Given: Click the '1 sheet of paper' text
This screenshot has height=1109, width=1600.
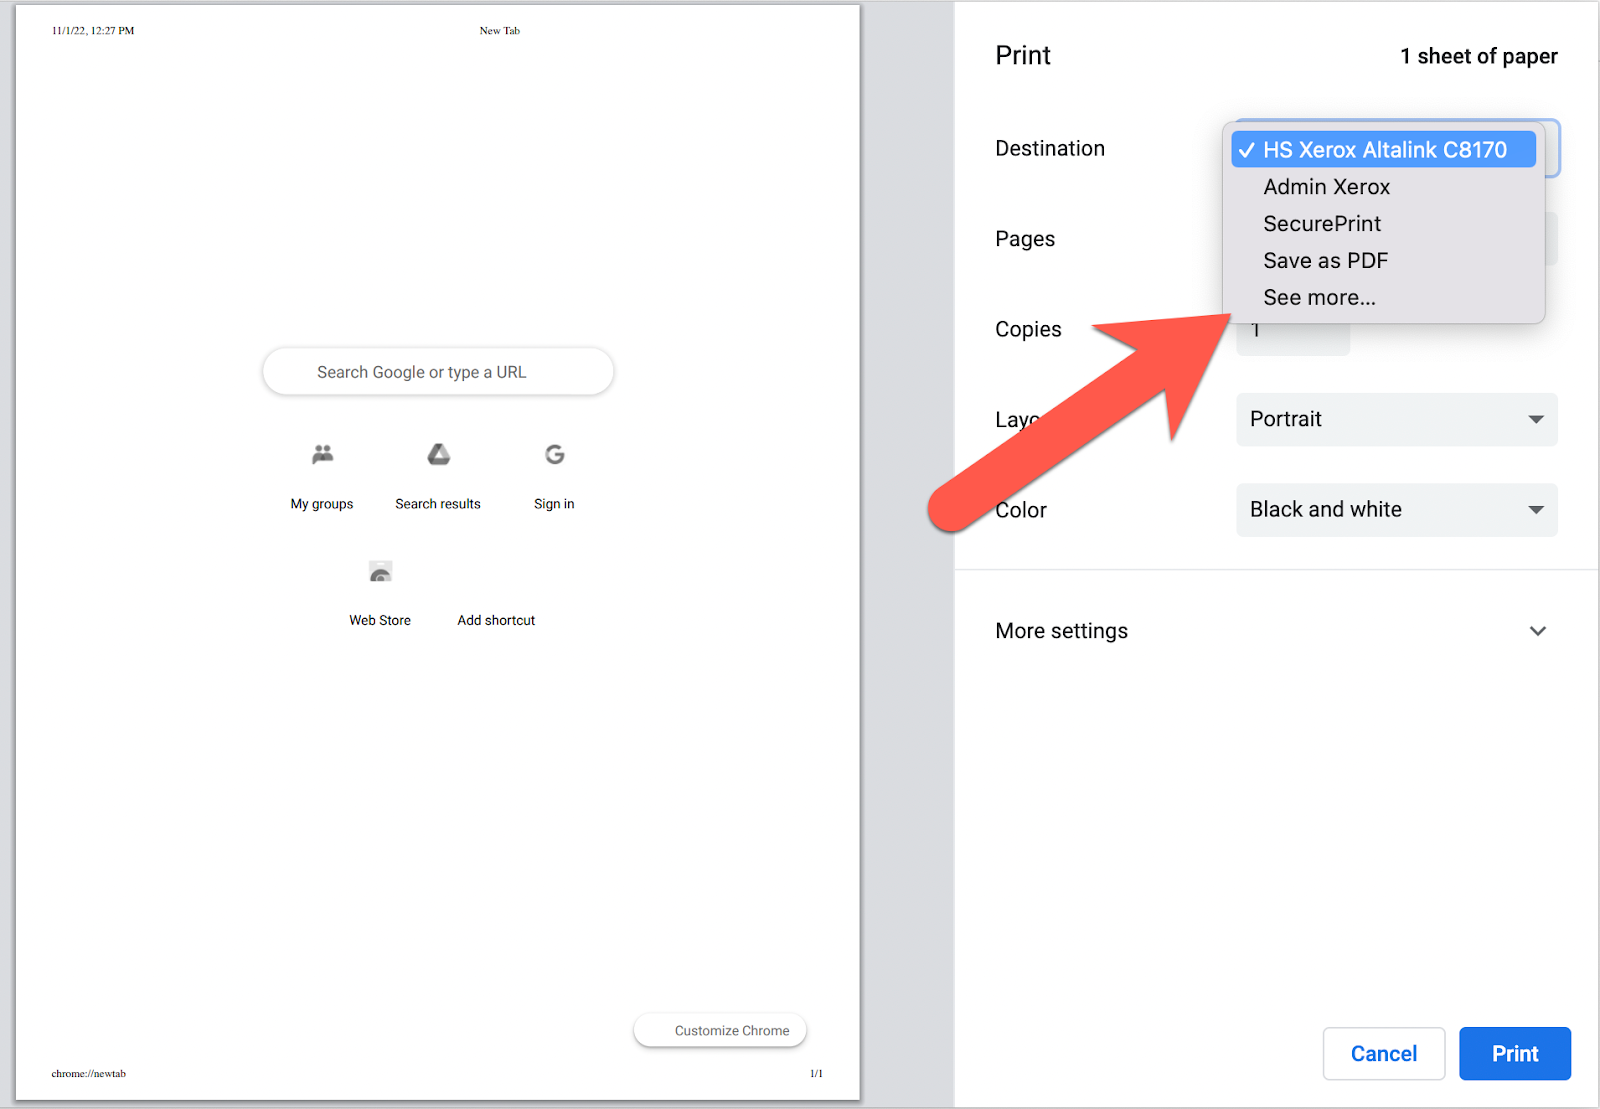Looking at the screenshot, I should pos(1479,56).
